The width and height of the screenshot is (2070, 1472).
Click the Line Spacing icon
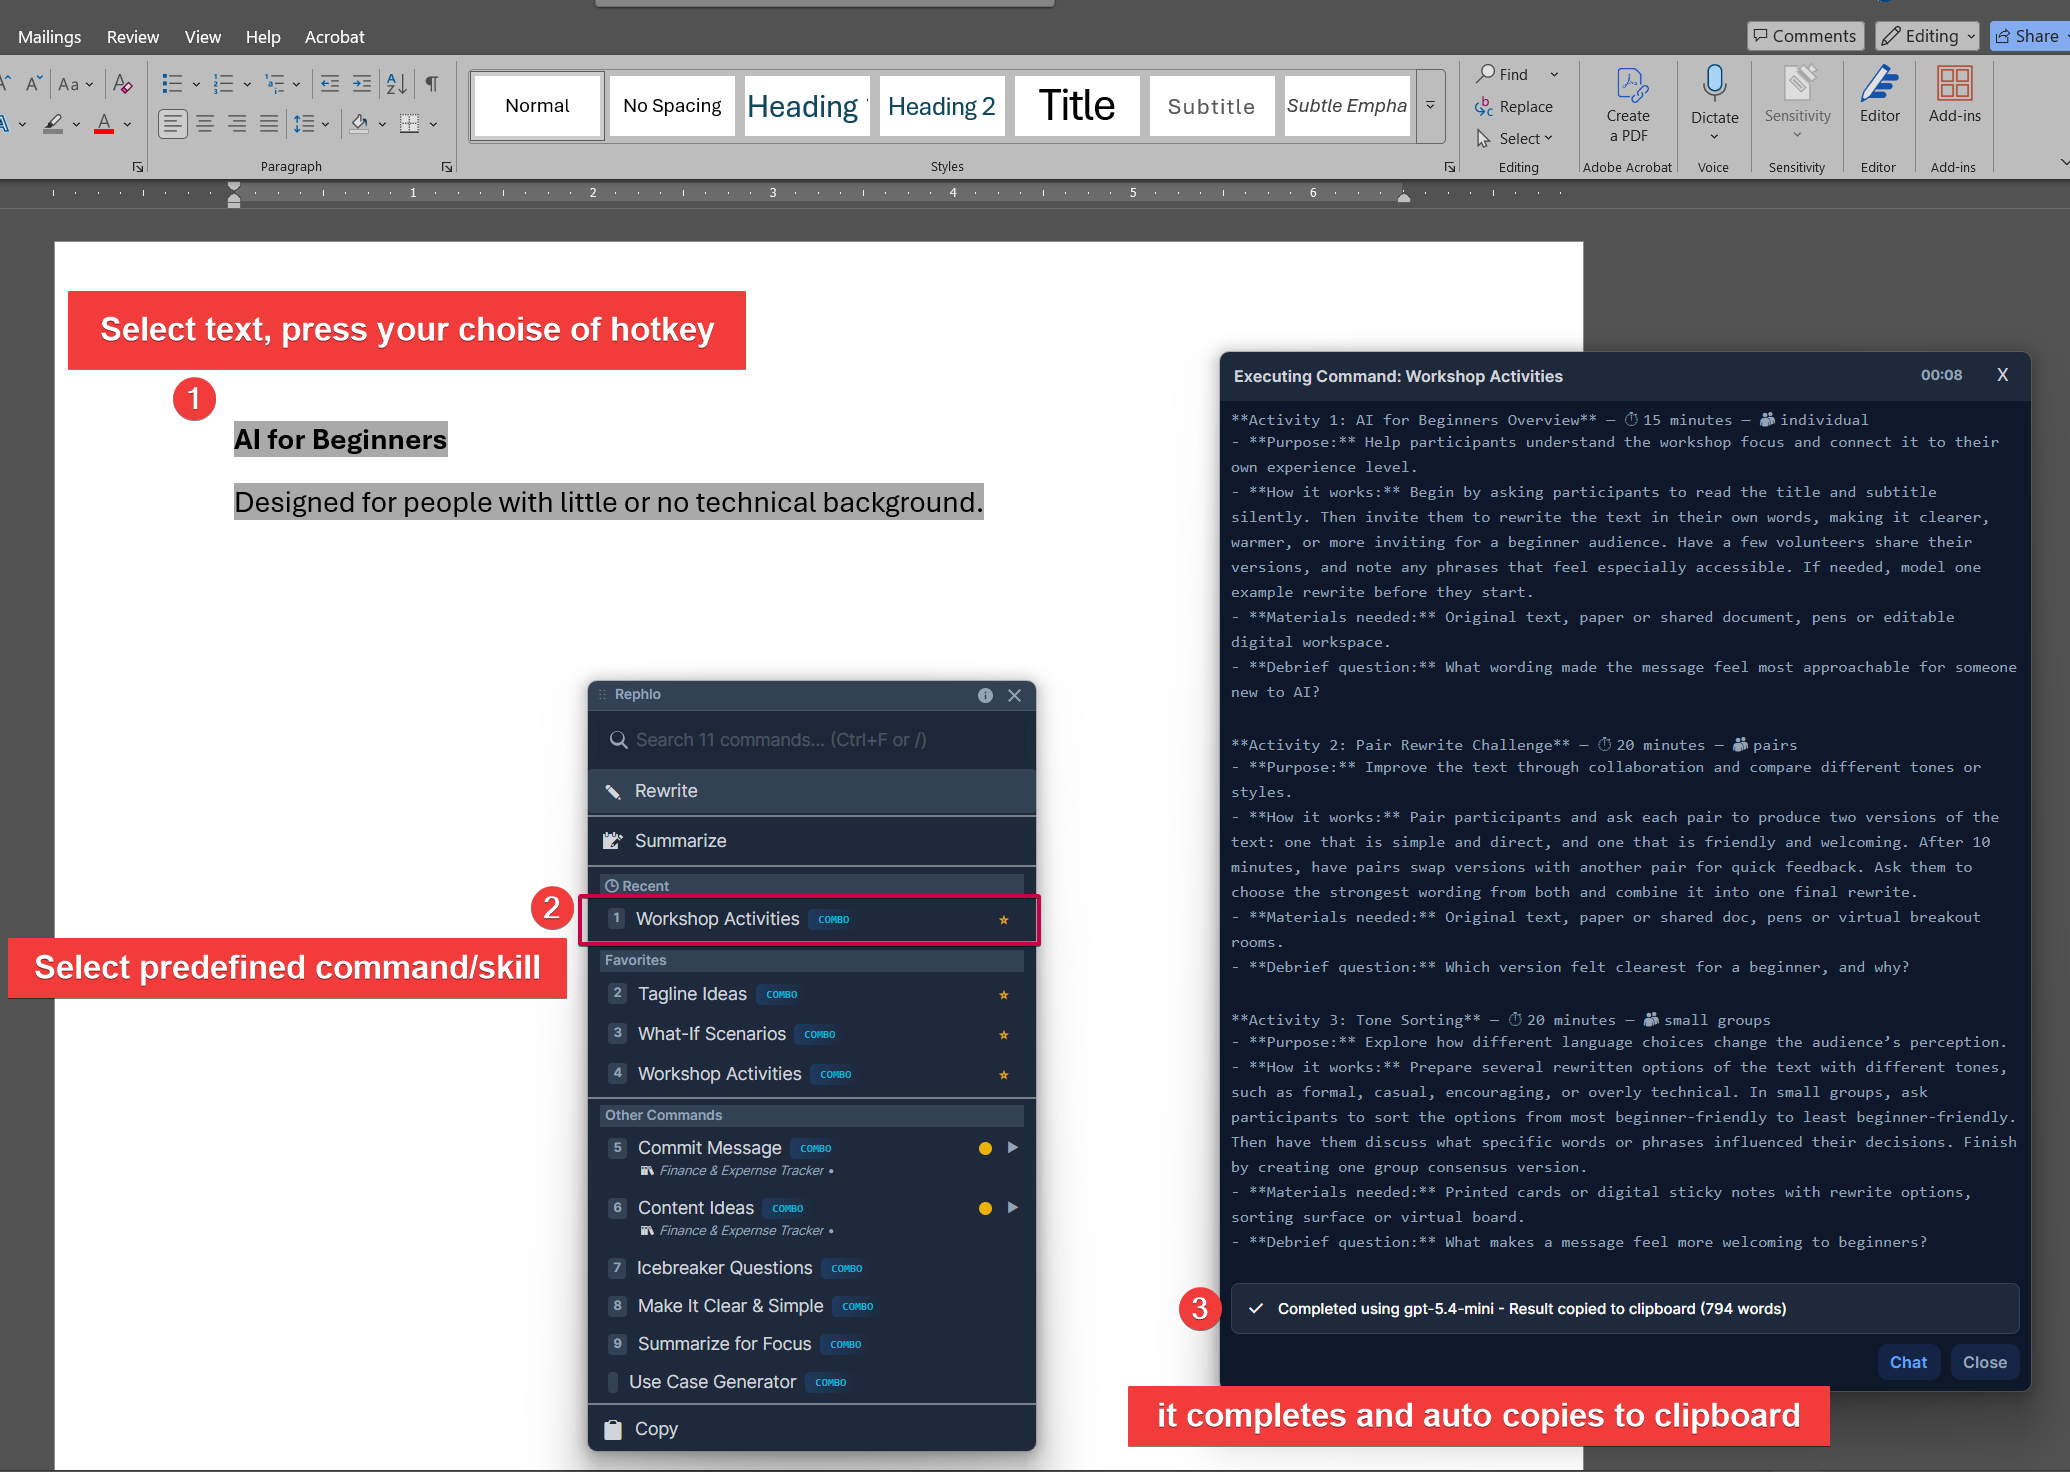point(303,124)
